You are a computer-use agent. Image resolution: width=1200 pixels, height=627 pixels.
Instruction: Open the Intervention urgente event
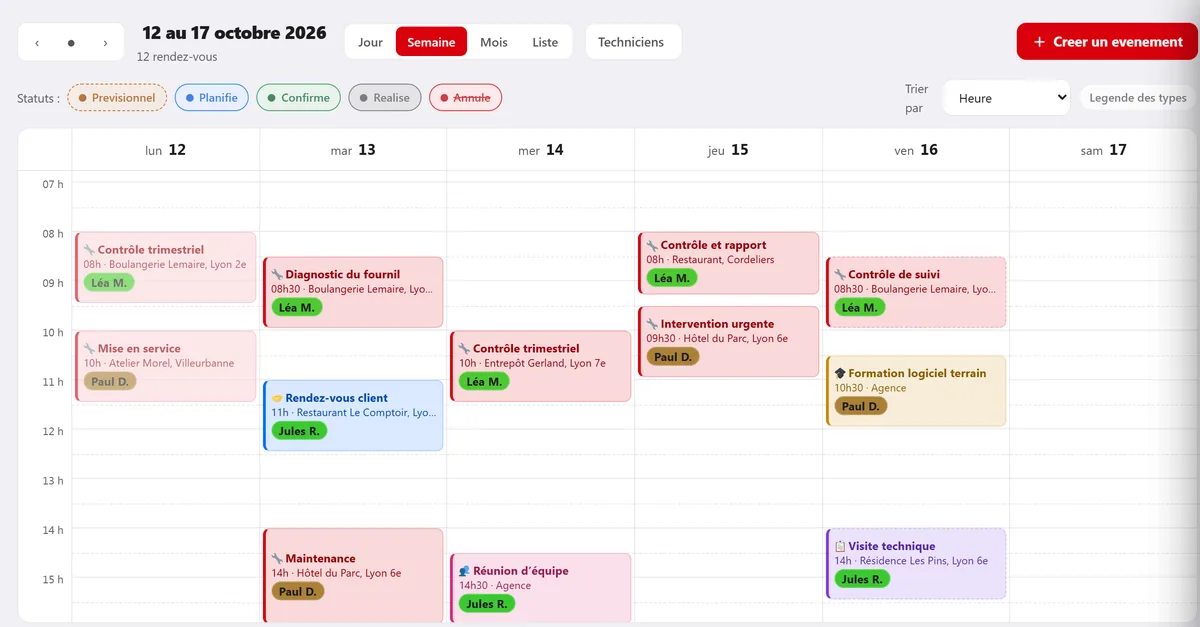[x=729, y=341]
